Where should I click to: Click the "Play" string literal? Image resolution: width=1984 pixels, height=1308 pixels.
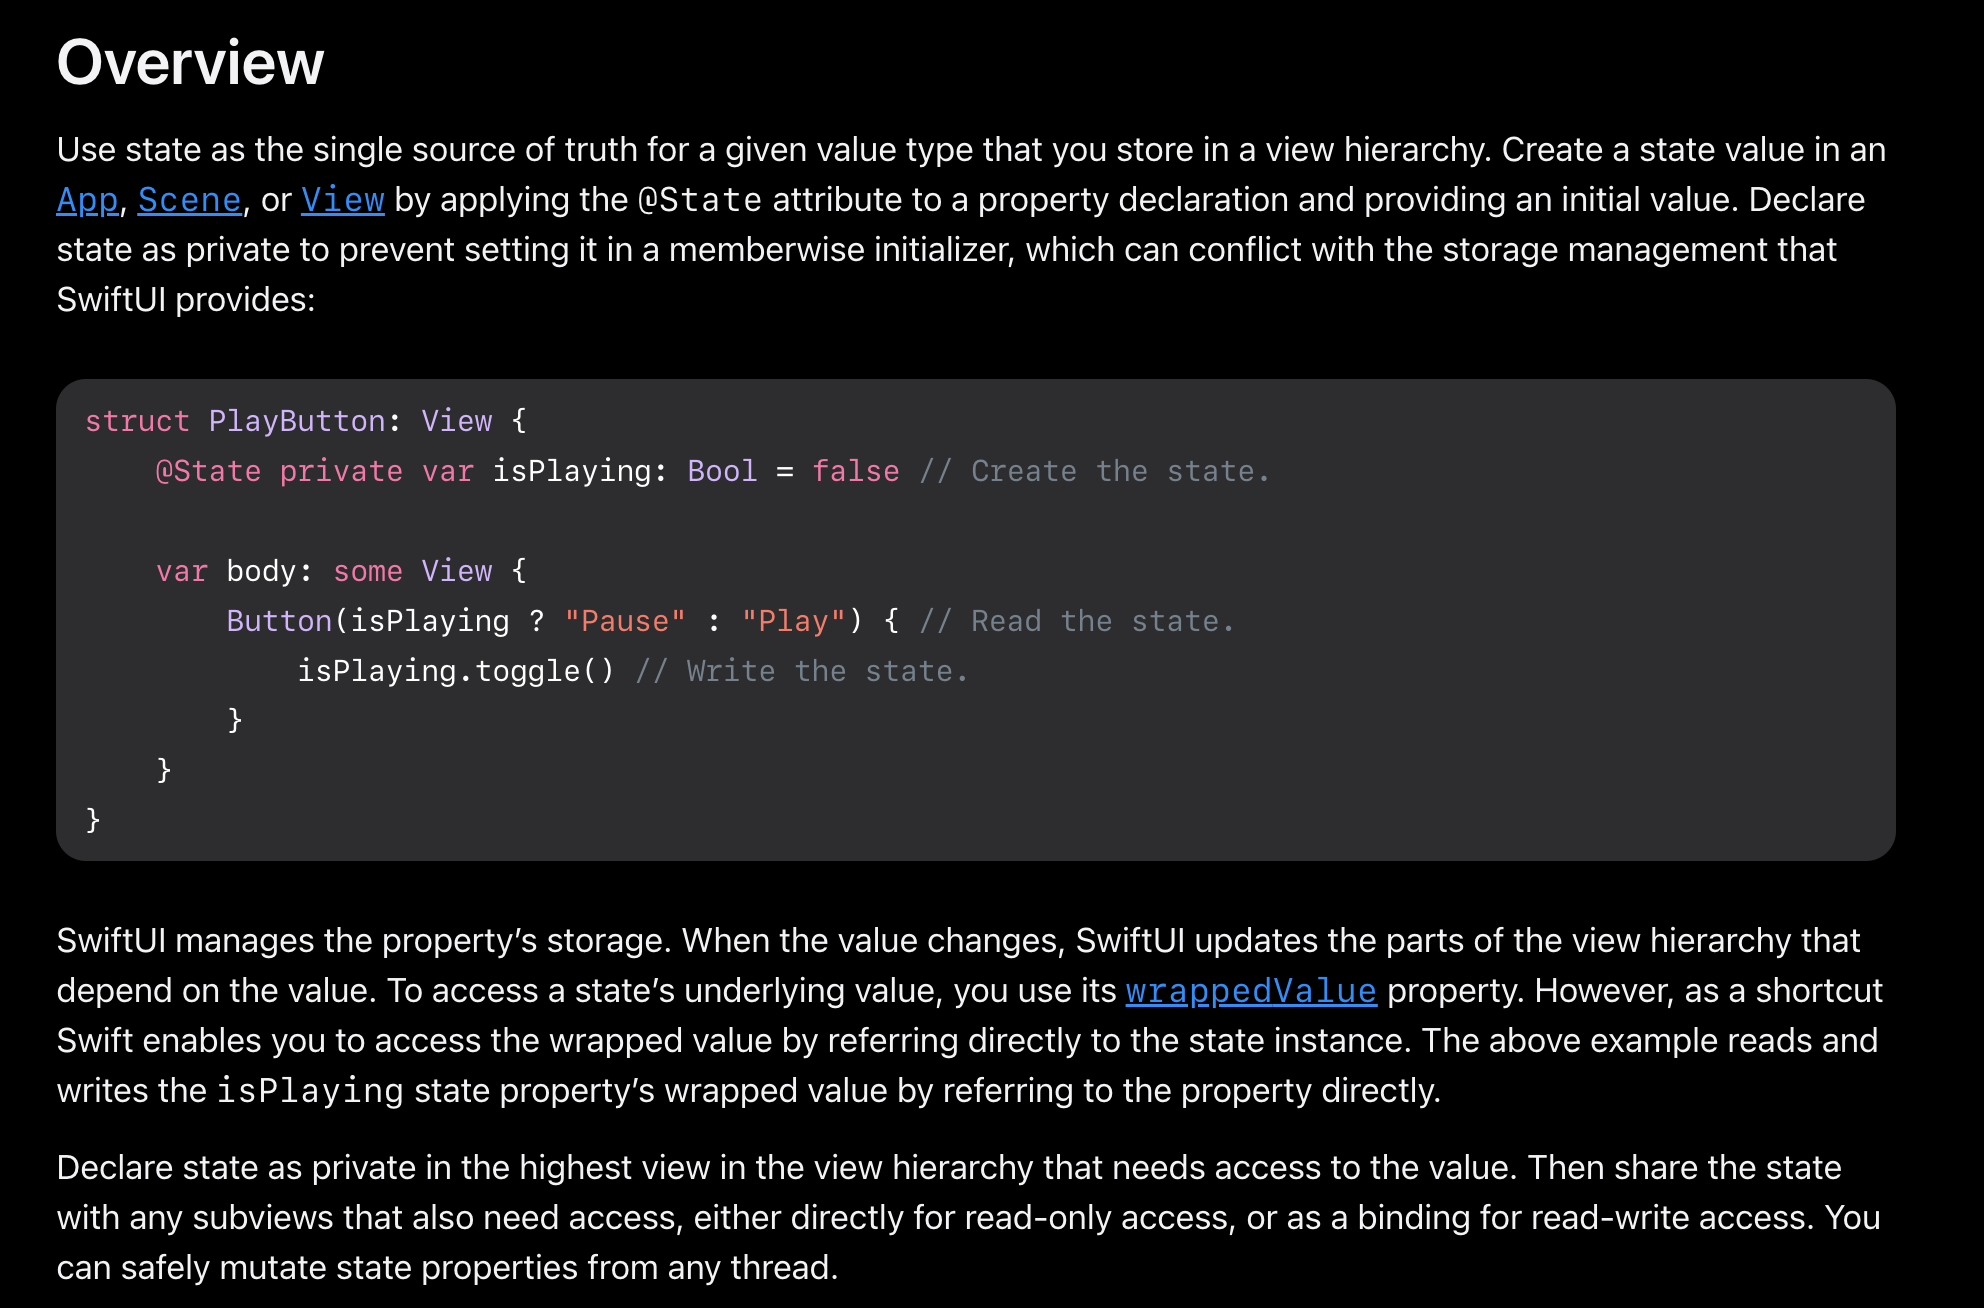794,621
